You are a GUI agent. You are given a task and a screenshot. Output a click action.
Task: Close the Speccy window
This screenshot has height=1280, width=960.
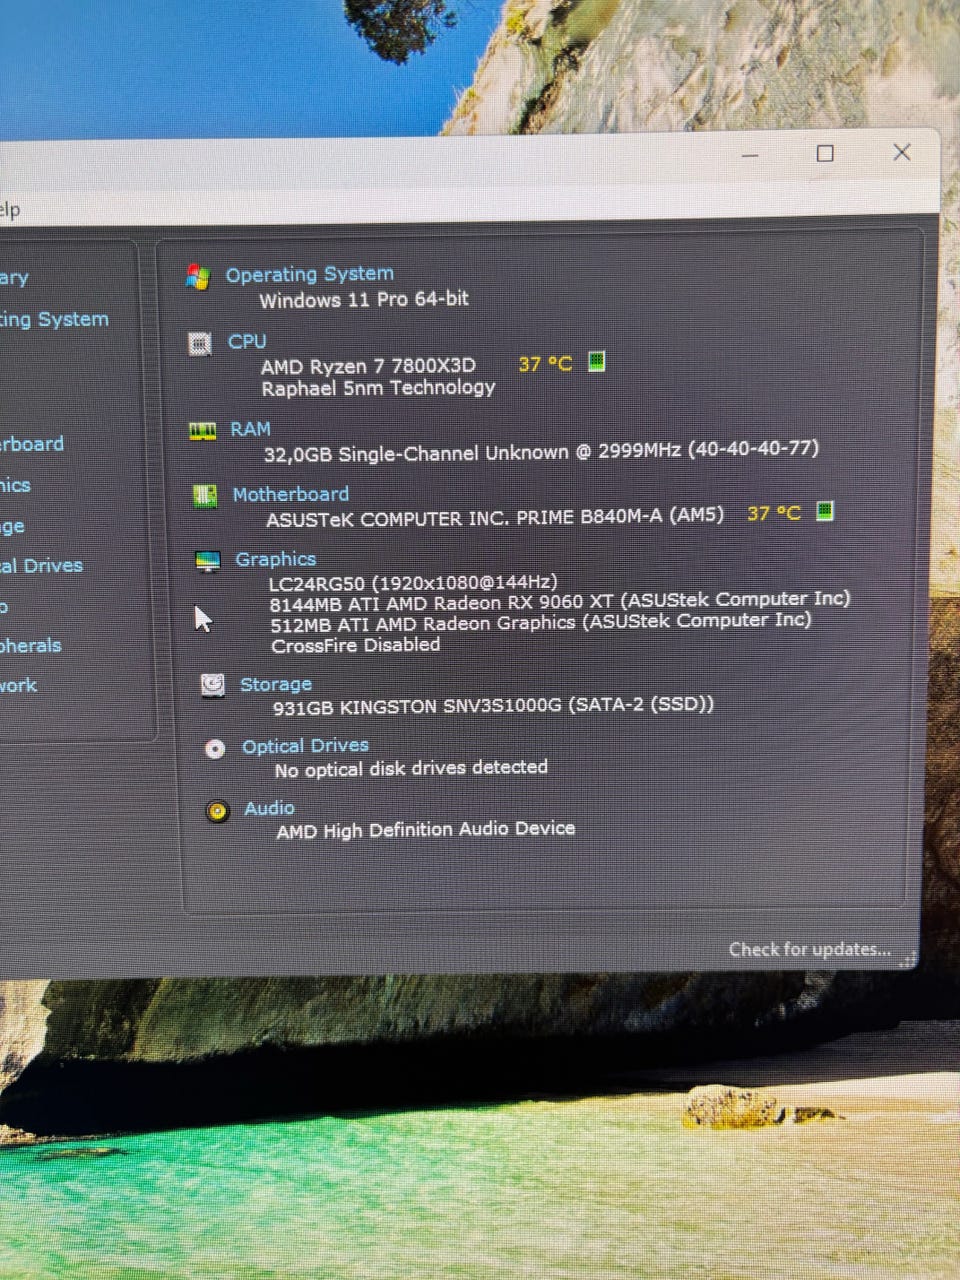tap(902, 152)
